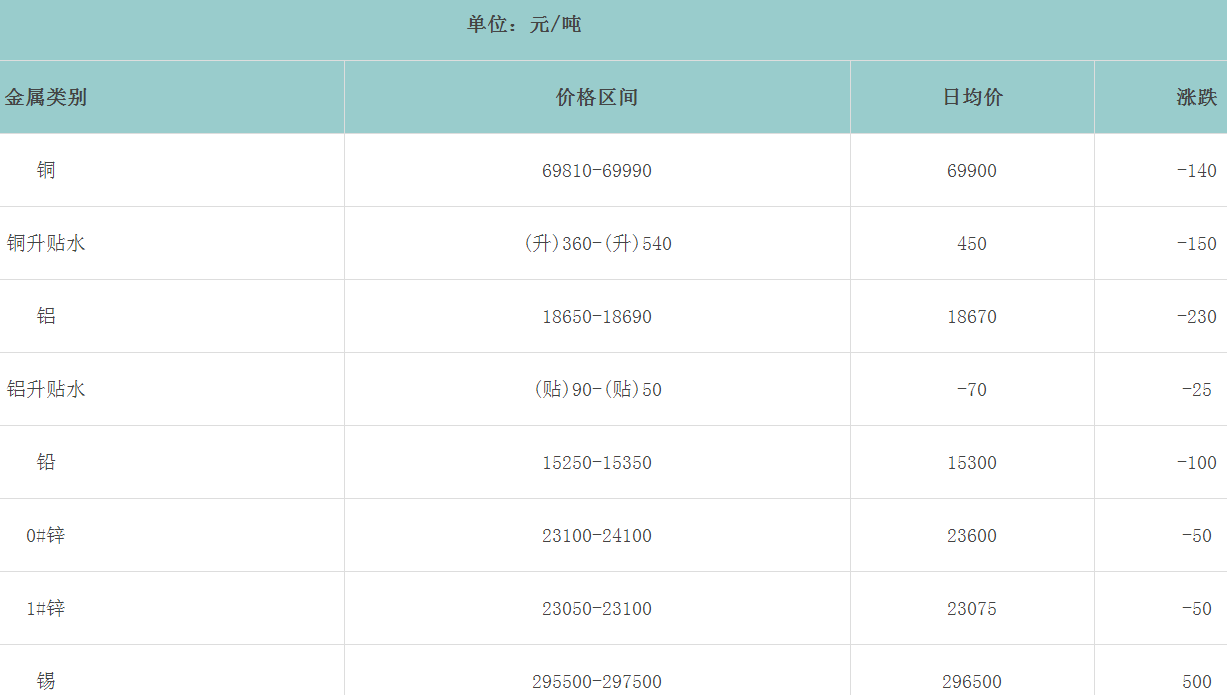
Task: Select the 0#锌 row label
Action: [46, 535]
